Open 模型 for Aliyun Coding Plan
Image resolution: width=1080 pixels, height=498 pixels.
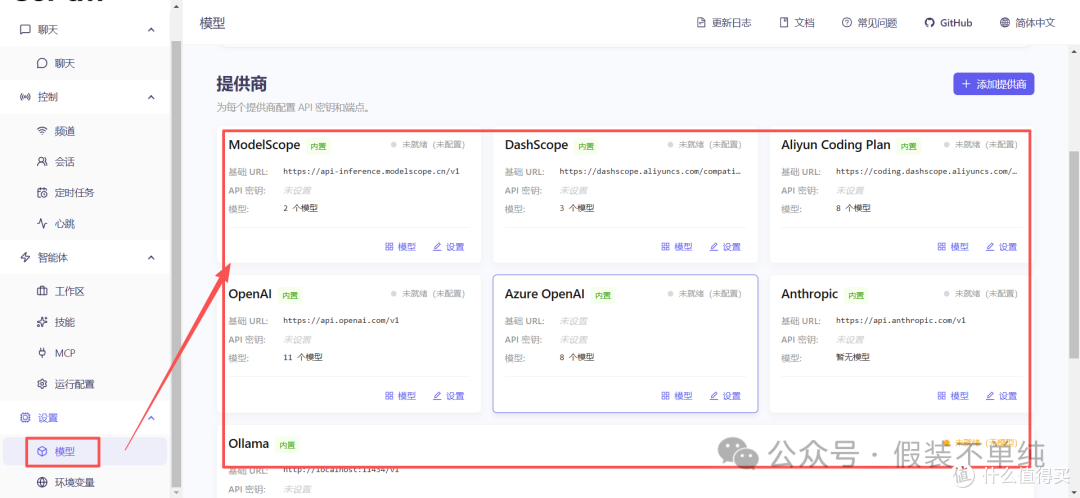tap(953, 247)
